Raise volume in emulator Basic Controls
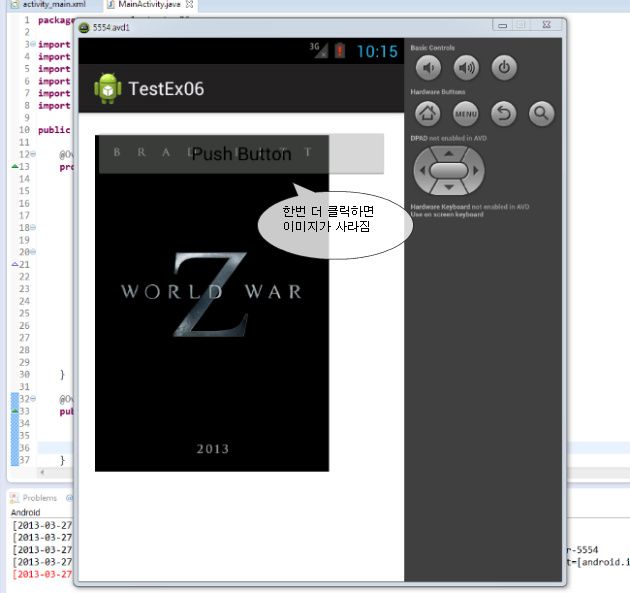630x593 pixels. (466, 68)
